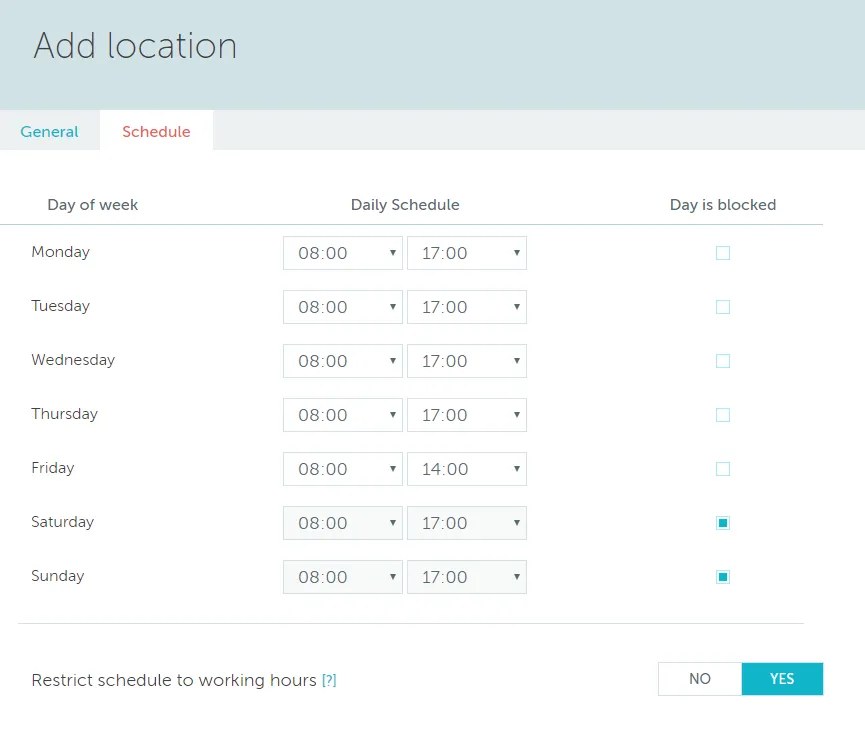865x739 pixels.
Task: Open the Monday end time dropdown
Action: [x=466, y=253]
